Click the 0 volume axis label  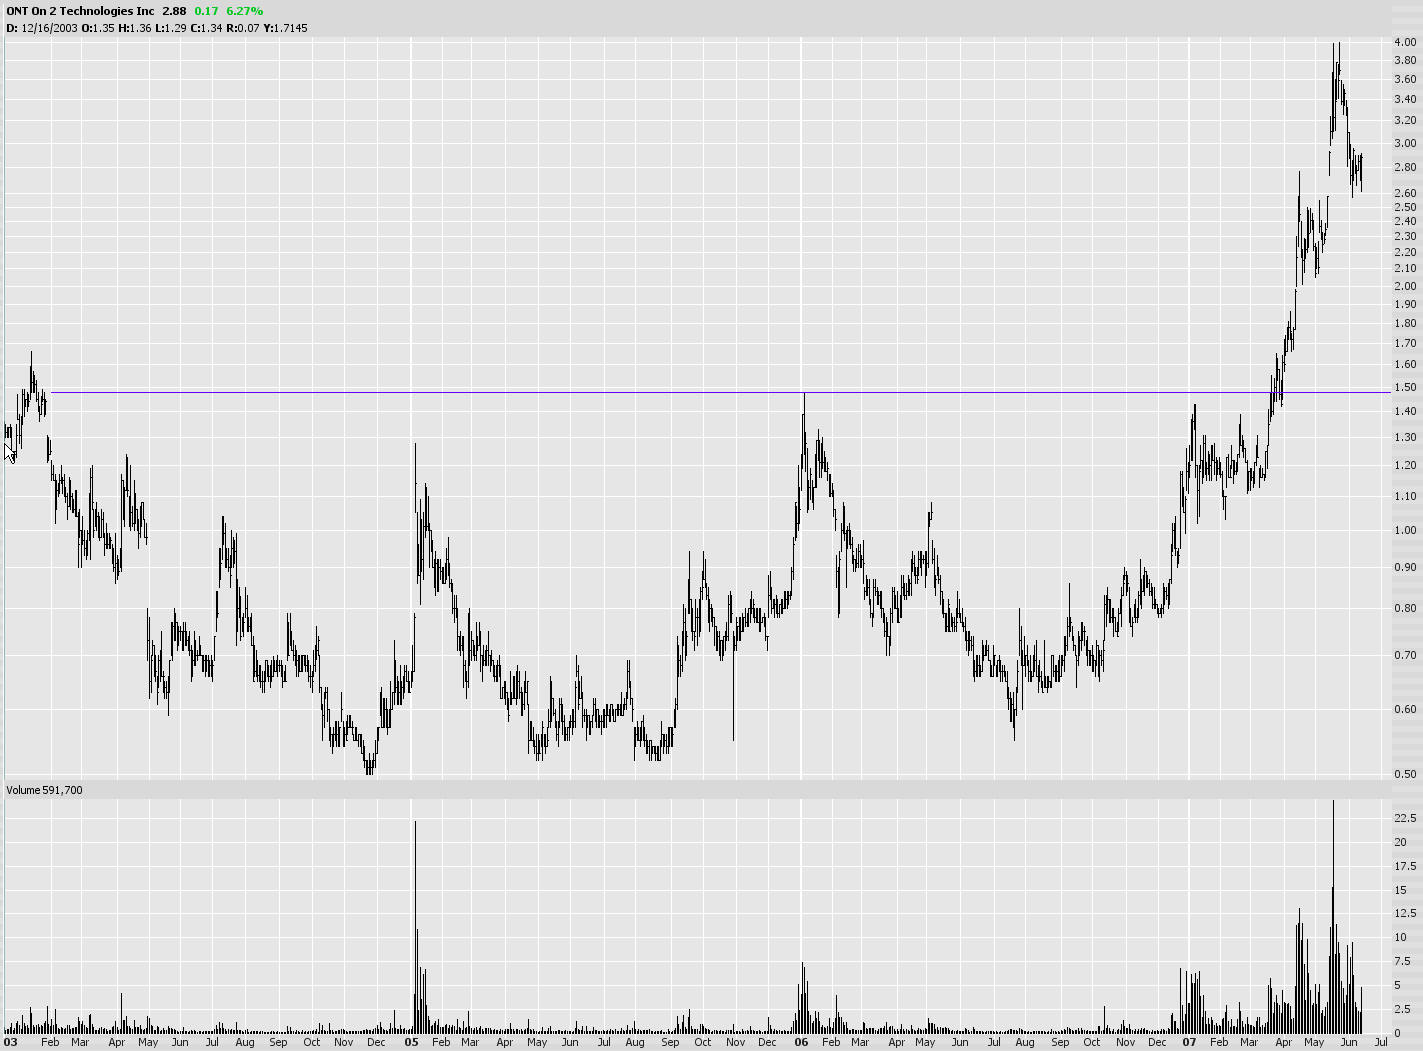(1397, 1033)
